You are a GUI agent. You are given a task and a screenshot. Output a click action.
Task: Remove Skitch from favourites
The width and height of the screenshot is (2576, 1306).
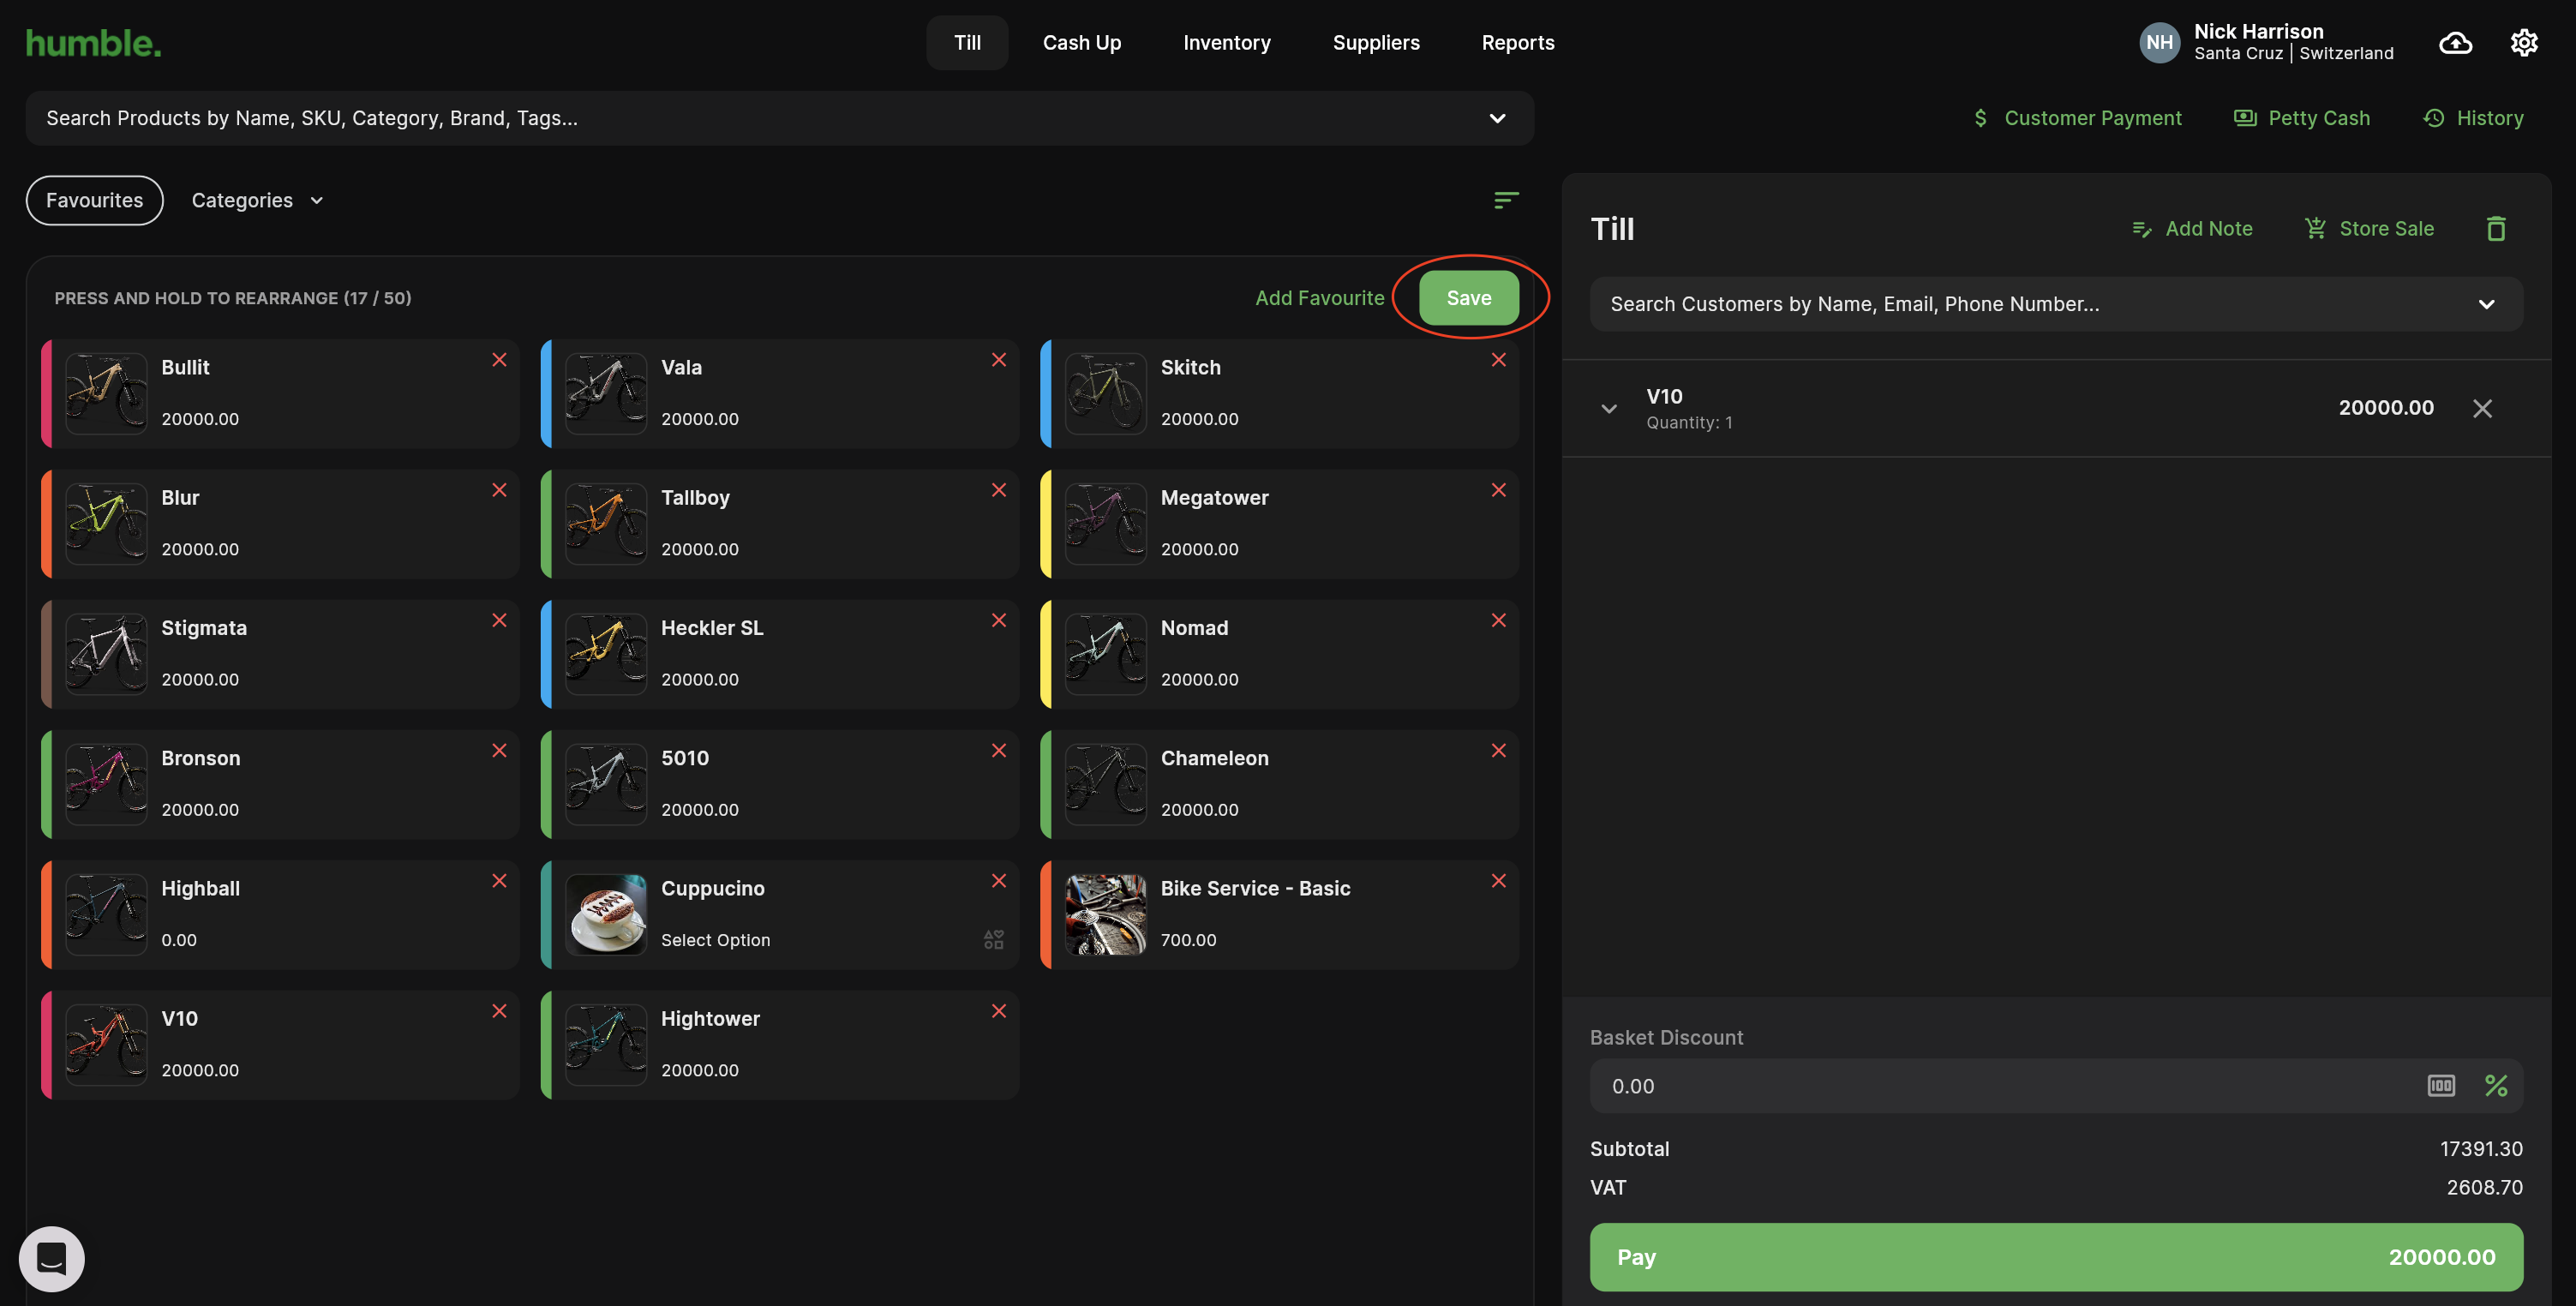click(x=1498, y=359)
